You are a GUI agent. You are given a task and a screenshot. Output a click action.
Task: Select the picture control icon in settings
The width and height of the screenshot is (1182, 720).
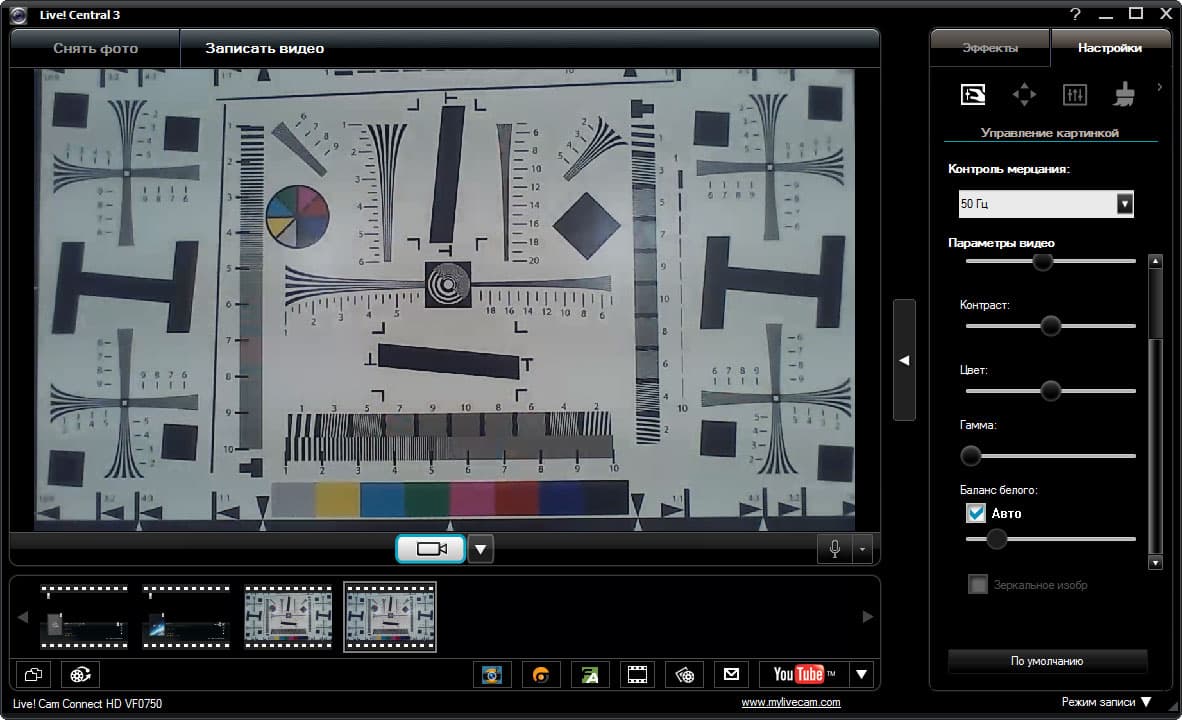click(972, 94)
